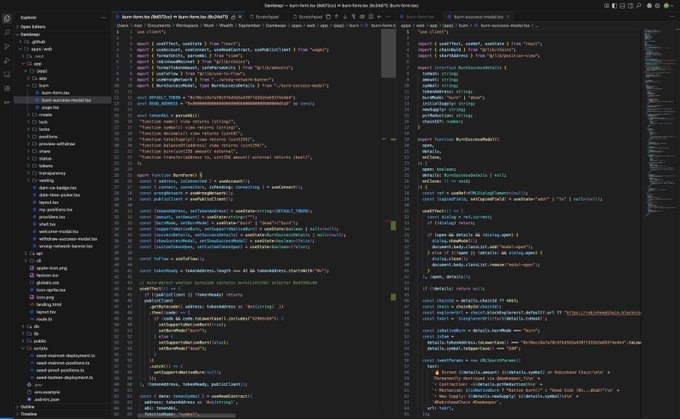Close the burn-success-modal.tsx tab

coord(508,17)
